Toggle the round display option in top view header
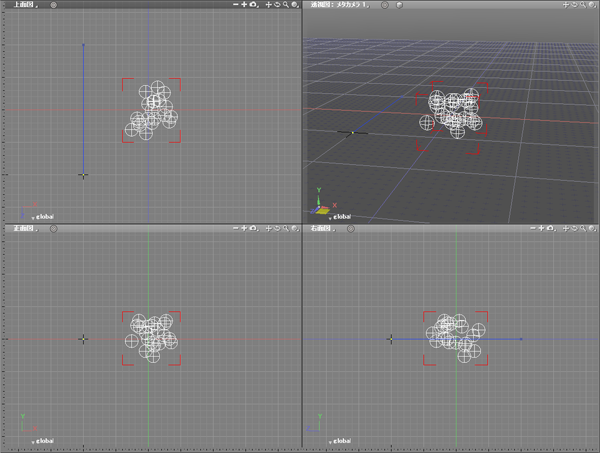 [x=53, y=5]
